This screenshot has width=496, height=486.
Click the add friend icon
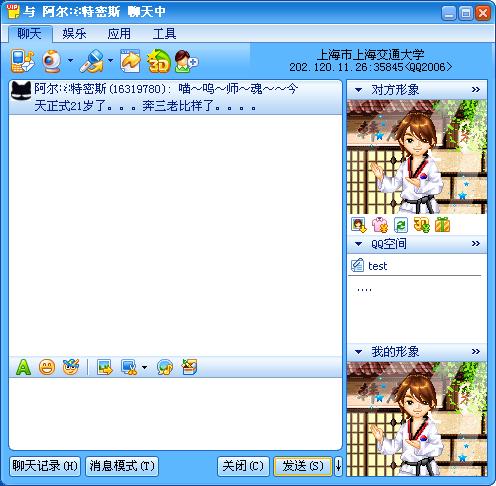186,61
